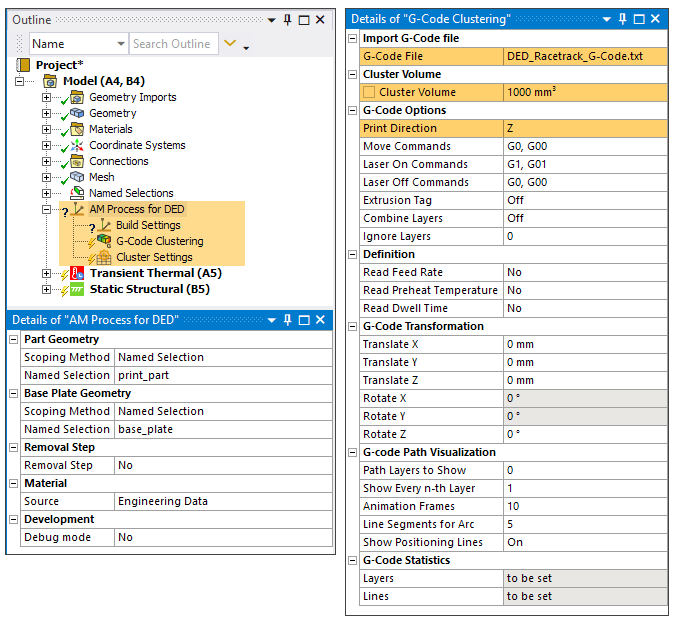Select the Materials icon in tree

click(76, 130)
